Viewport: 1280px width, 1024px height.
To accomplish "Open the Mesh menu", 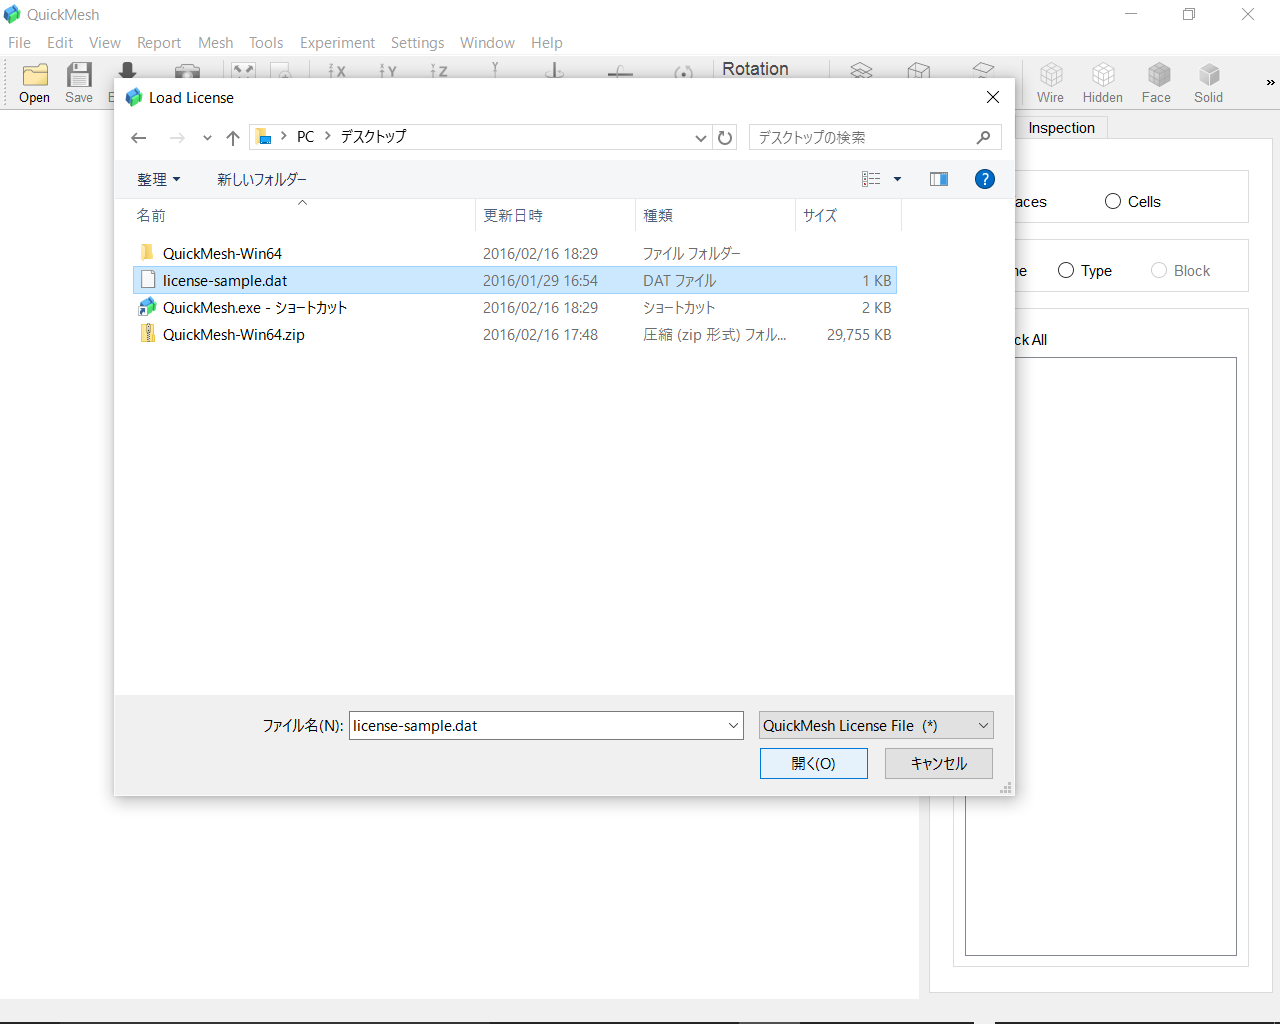I will [215, 42].
